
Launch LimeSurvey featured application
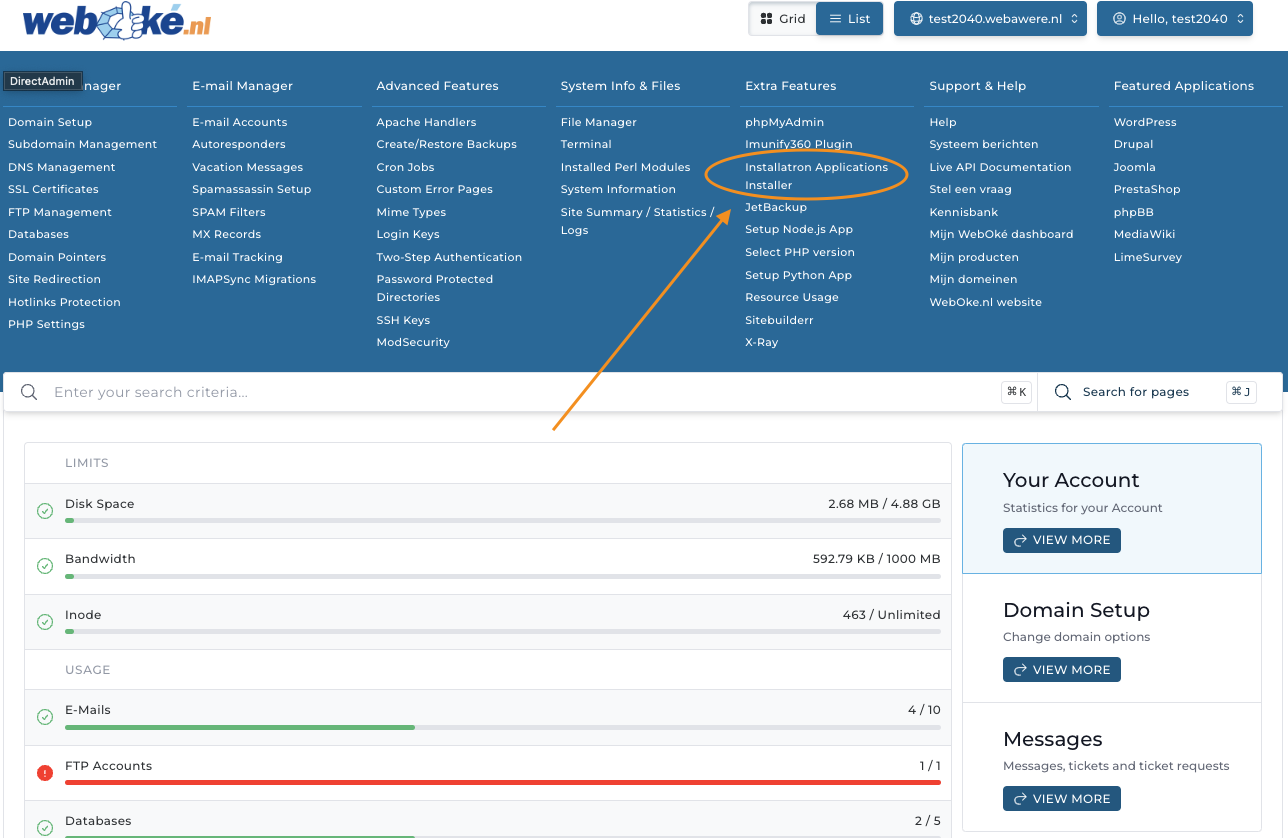pos(1148,257)
